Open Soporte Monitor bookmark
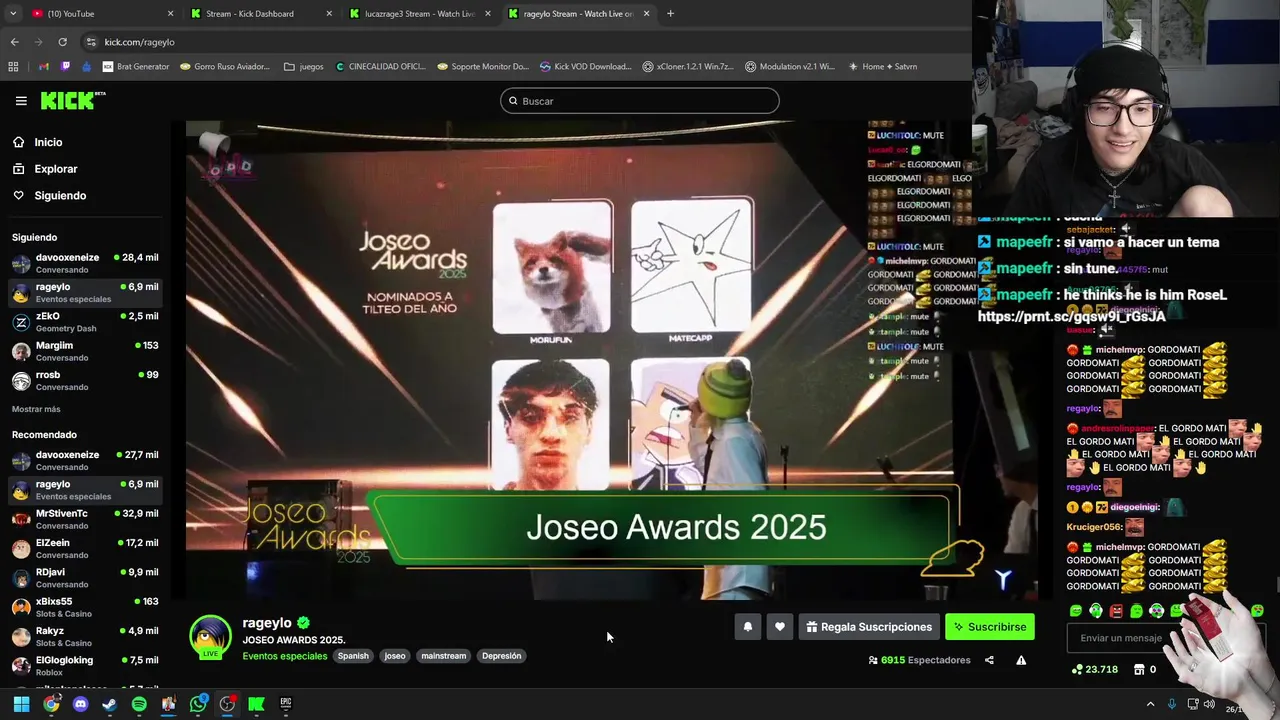 (x=483, y=67)
